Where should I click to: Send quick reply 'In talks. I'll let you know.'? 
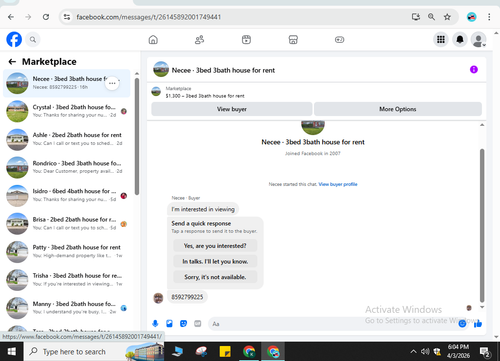tap(215, 261)
